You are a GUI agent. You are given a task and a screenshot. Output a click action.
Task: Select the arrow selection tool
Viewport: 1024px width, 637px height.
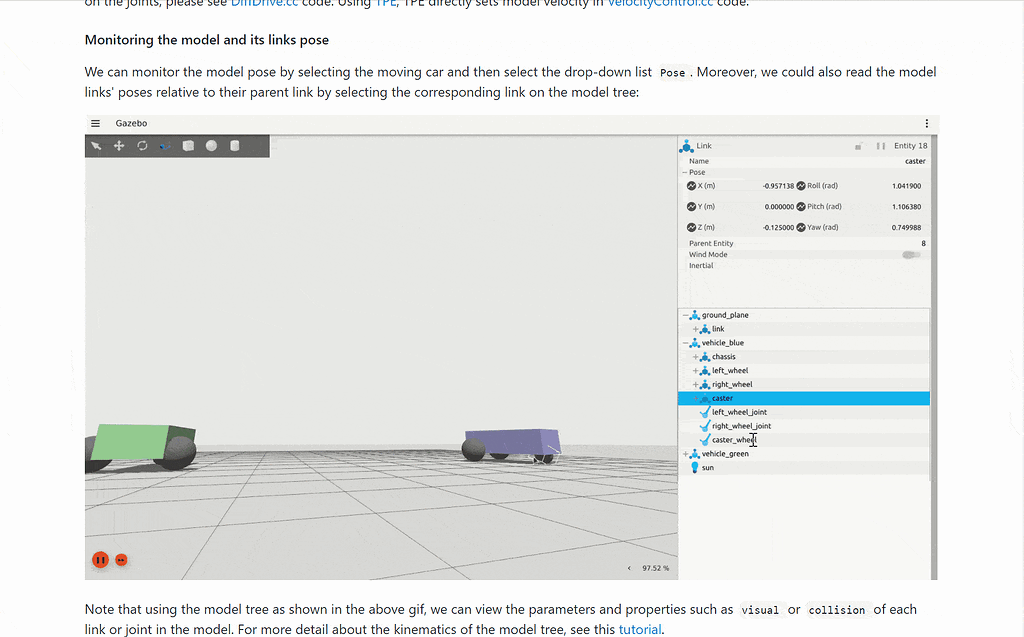[x=96, y=146]
